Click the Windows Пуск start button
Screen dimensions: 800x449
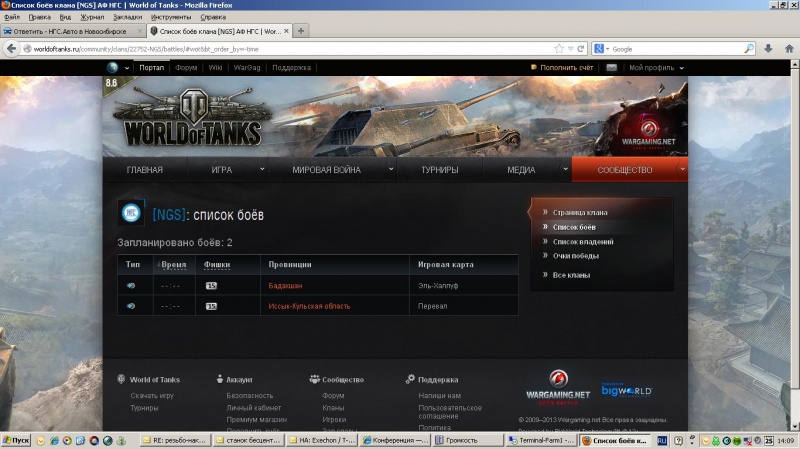point(18,440)
